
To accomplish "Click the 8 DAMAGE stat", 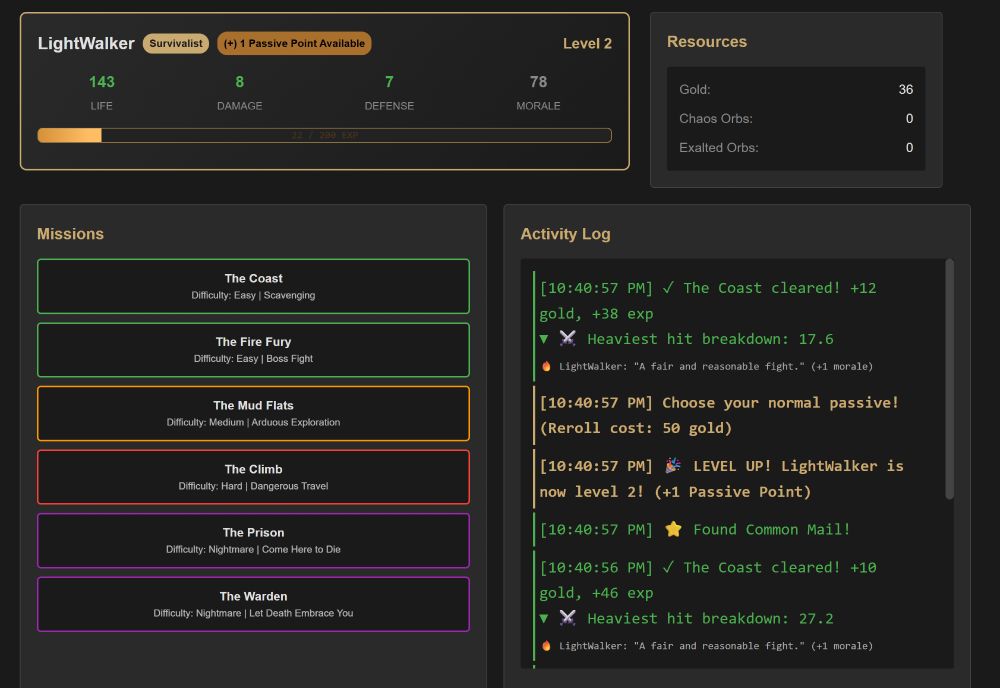I will click(x=240, y=92).
